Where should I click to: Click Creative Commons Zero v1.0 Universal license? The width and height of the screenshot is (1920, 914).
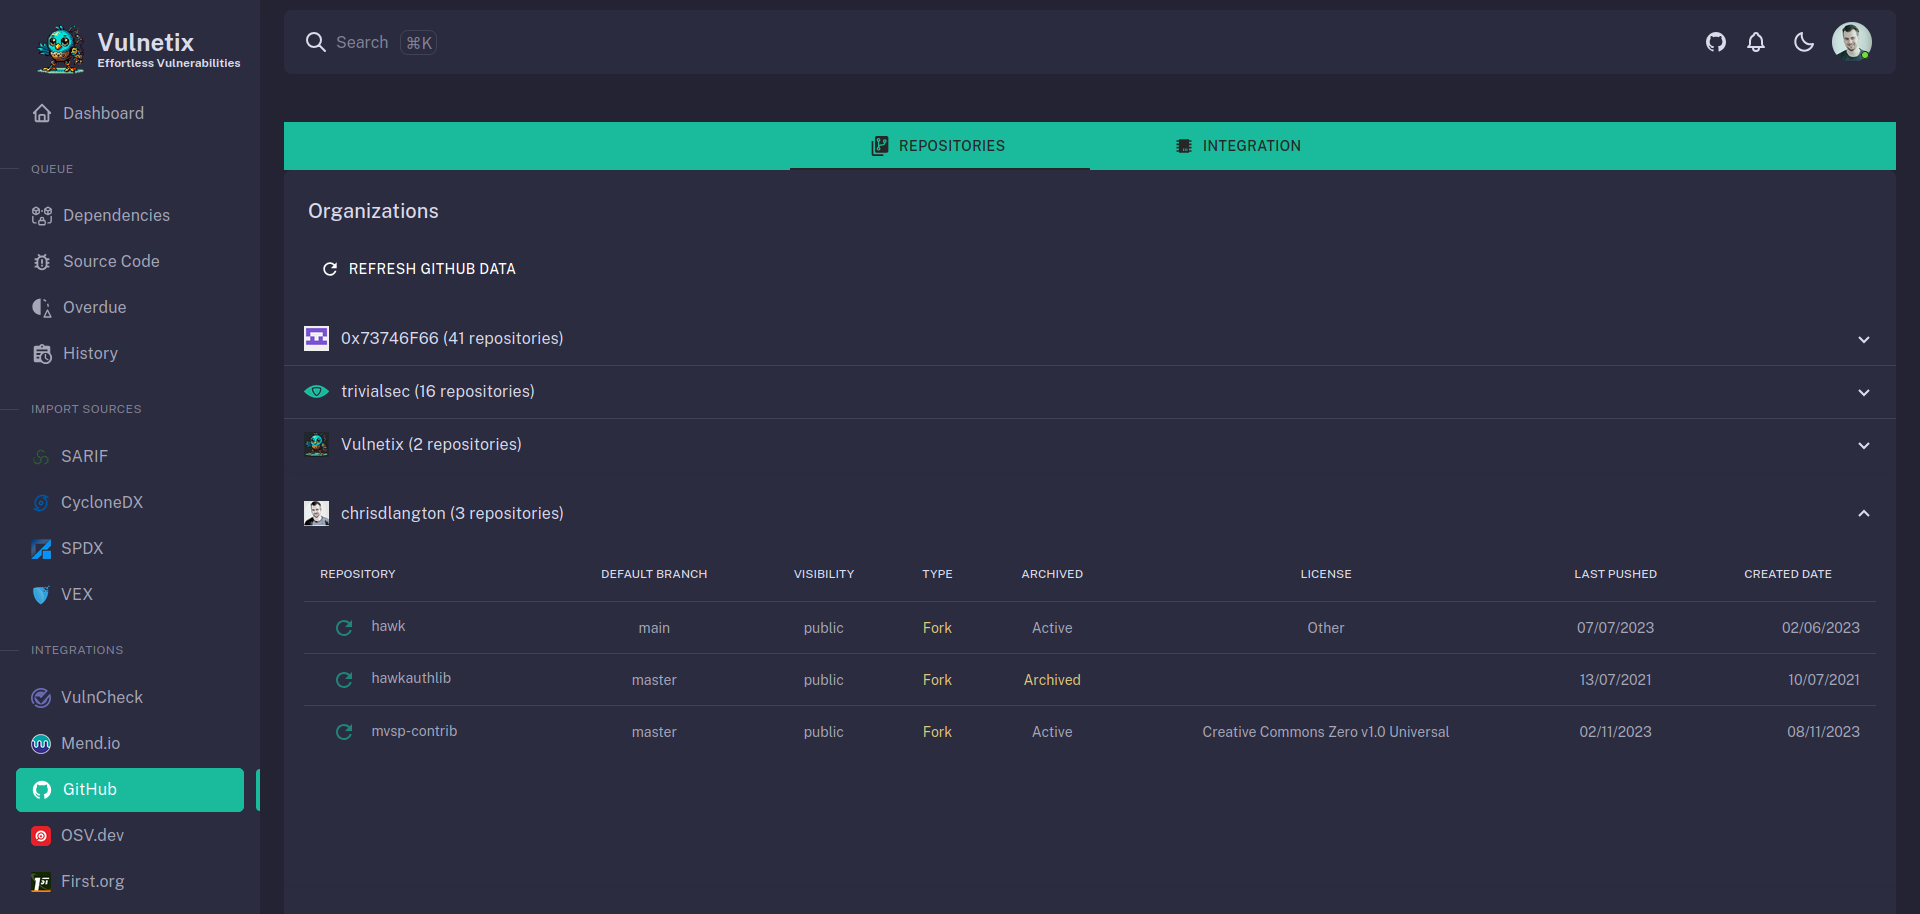click(x=1326, y=732)
